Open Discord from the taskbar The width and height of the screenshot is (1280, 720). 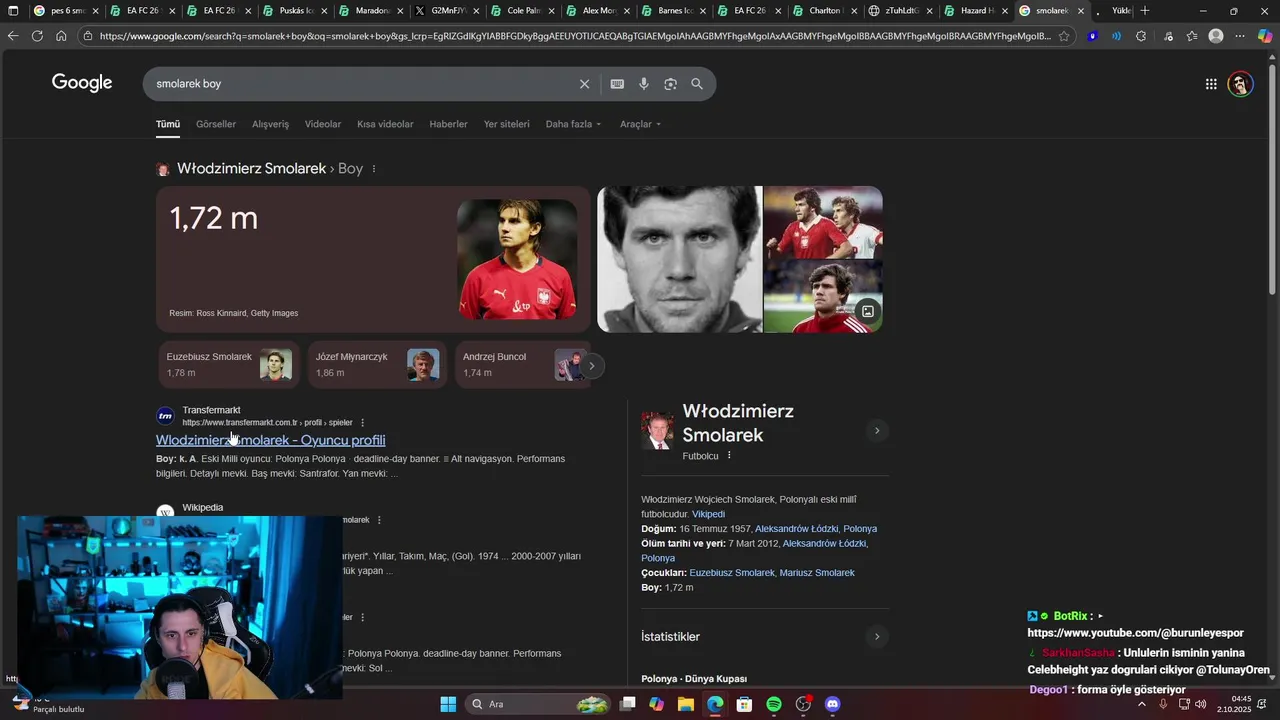[833, 704]
